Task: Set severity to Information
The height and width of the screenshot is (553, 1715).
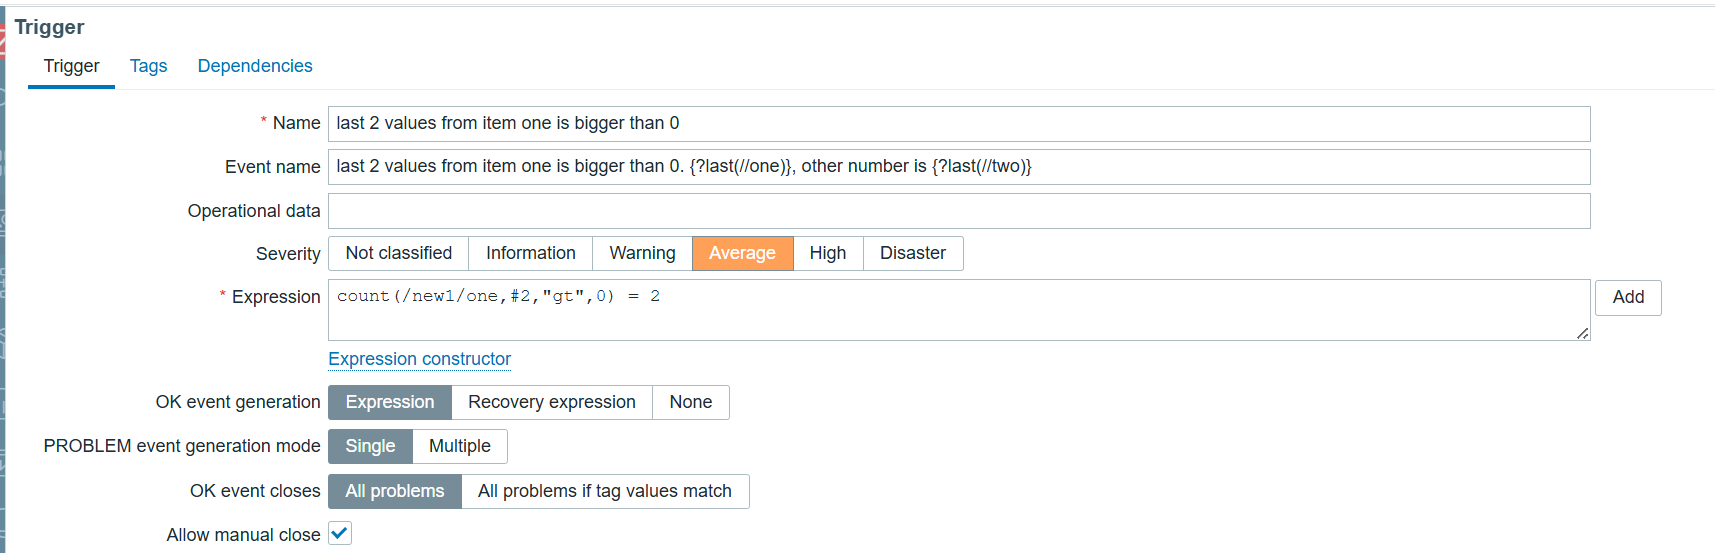Action: [530, 254]
